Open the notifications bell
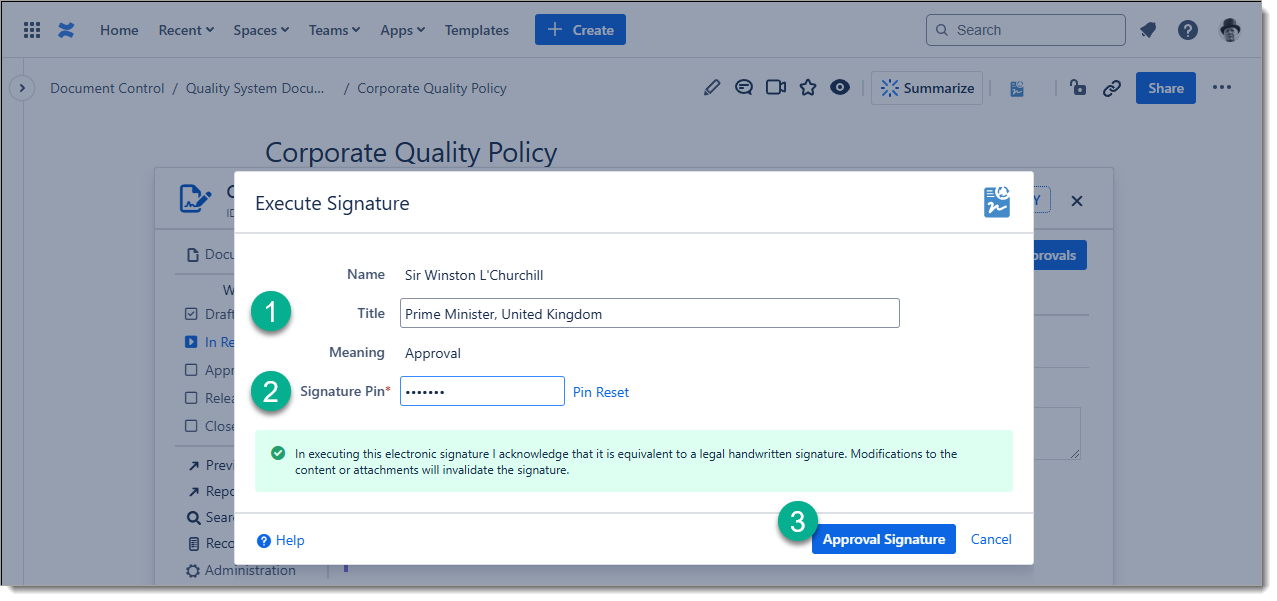1277x601 pixels. pos(1148,30)
